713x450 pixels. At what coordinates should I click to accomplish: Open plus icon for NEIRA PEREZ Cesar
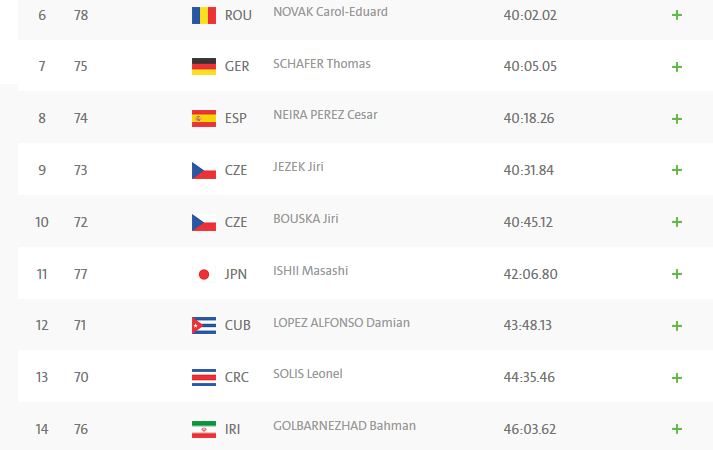coord(677,119)
